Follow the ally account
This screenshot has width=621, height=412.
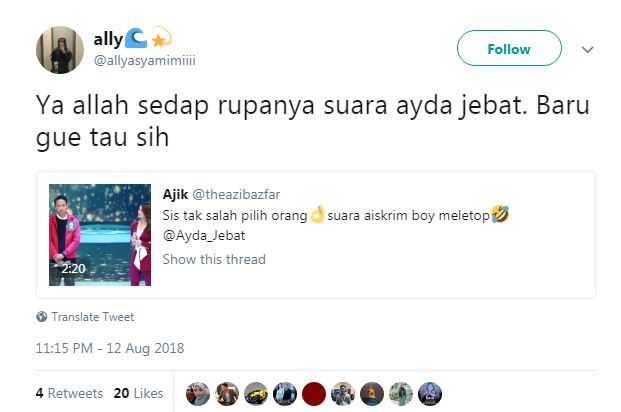[509, 48]
